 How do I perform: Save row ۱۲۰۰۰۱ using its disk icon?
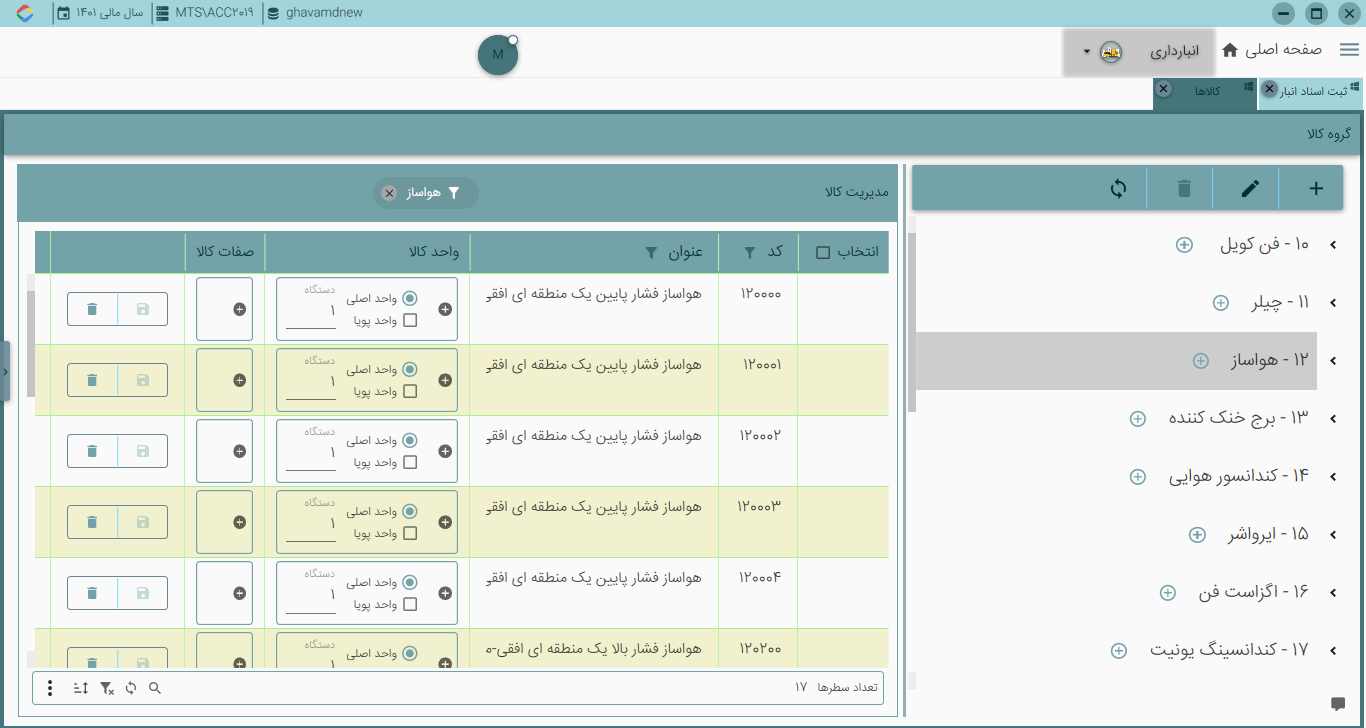click(x=143, y=380)
